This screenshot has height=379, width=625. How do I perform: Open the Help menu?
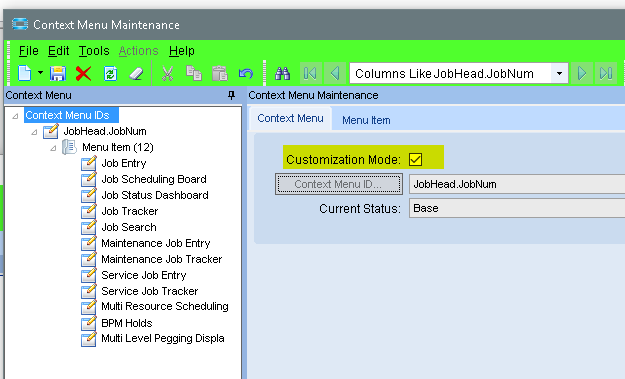tap(182, 51)
